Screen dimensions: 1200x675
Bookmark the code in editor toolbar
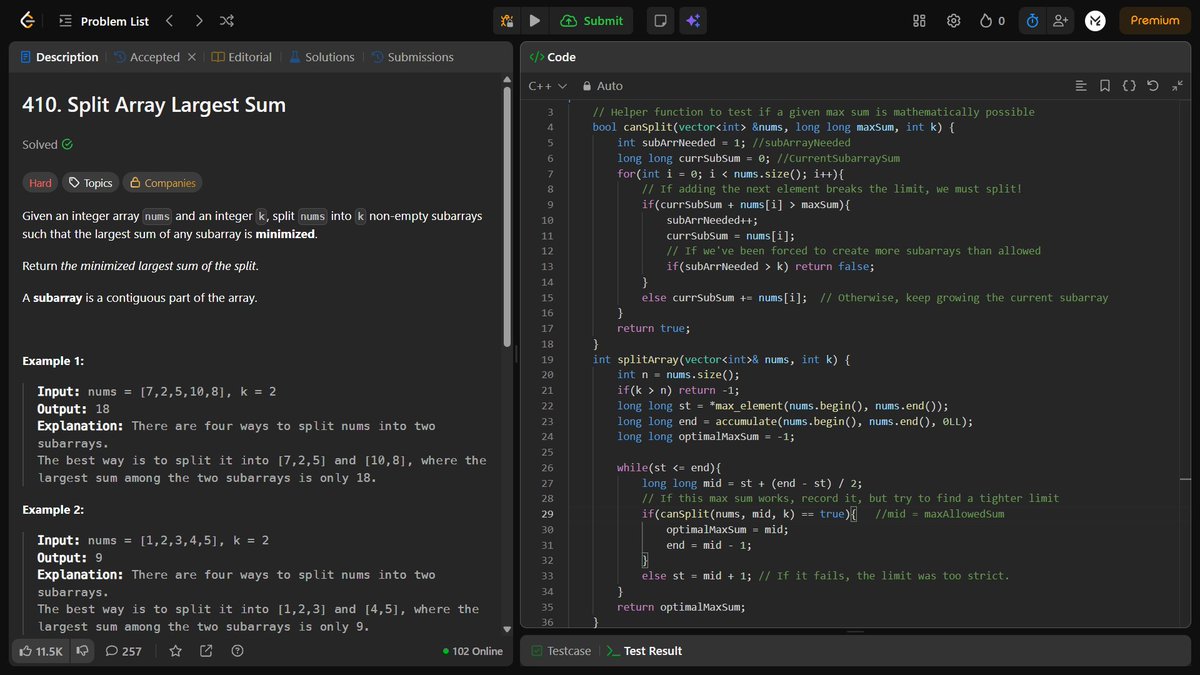(x=1104, y=86)
